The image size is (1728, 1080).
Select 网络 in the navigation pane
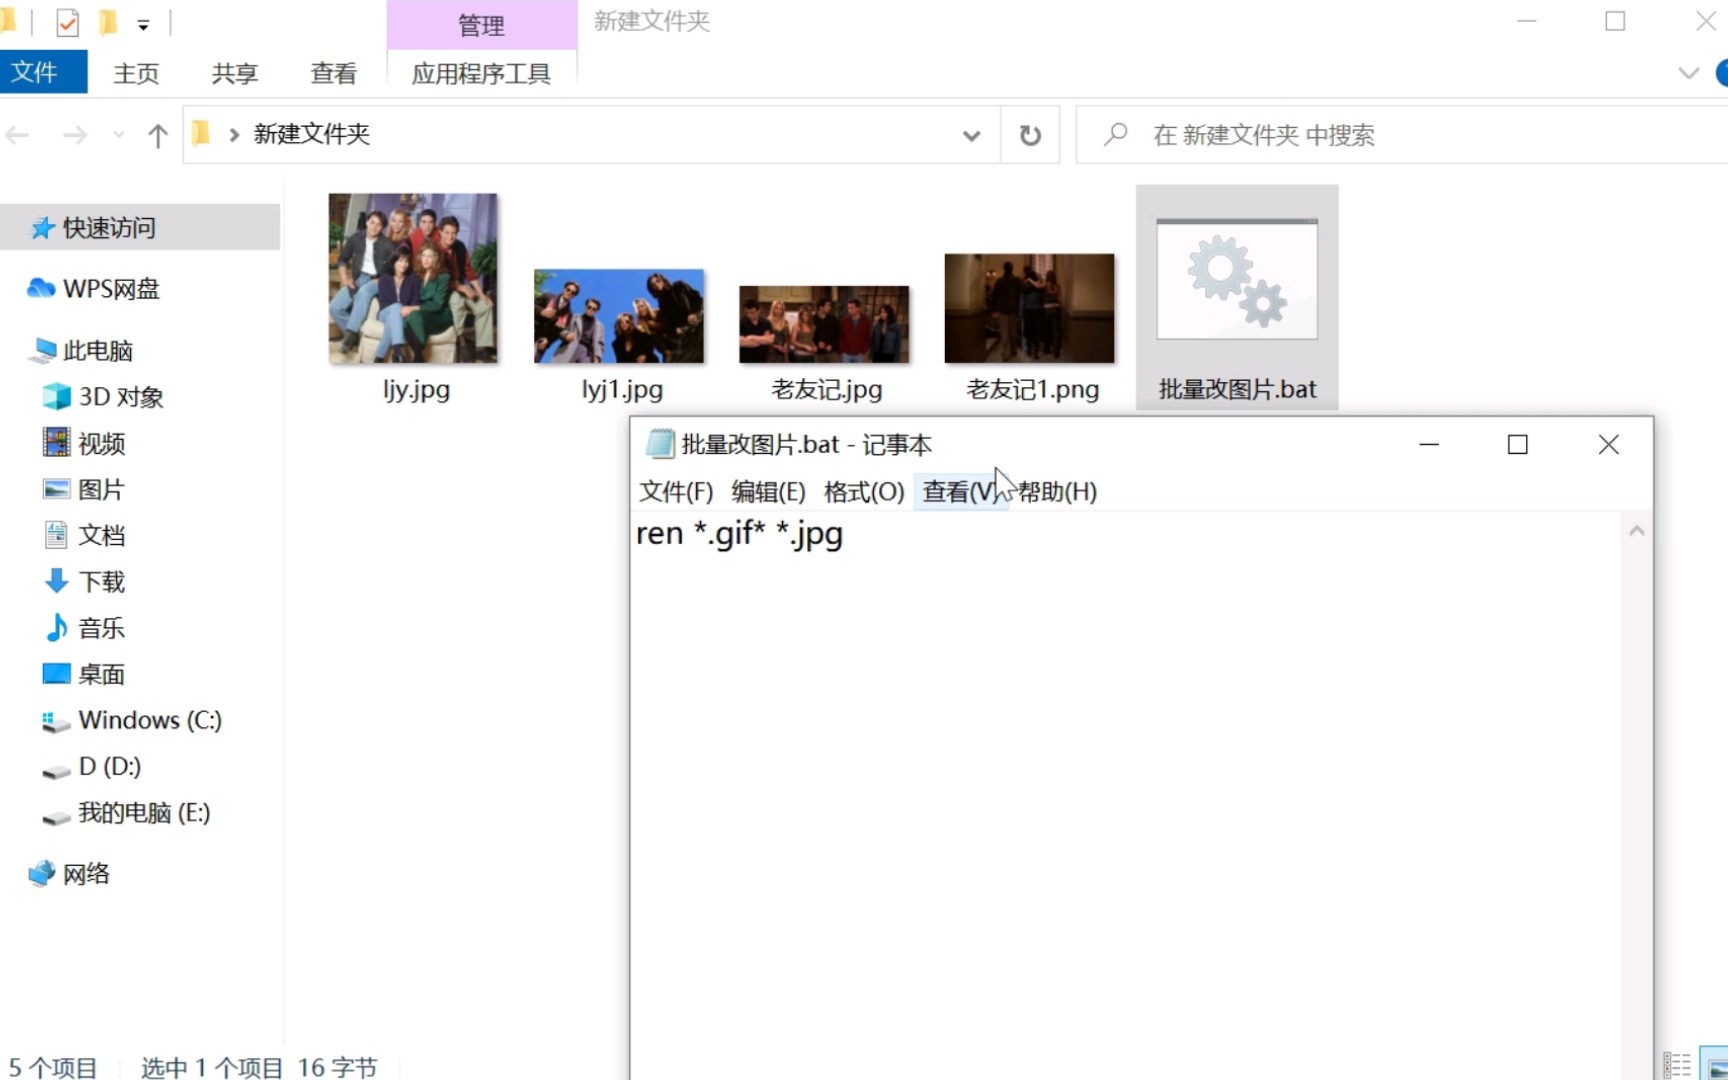[86, 874]
